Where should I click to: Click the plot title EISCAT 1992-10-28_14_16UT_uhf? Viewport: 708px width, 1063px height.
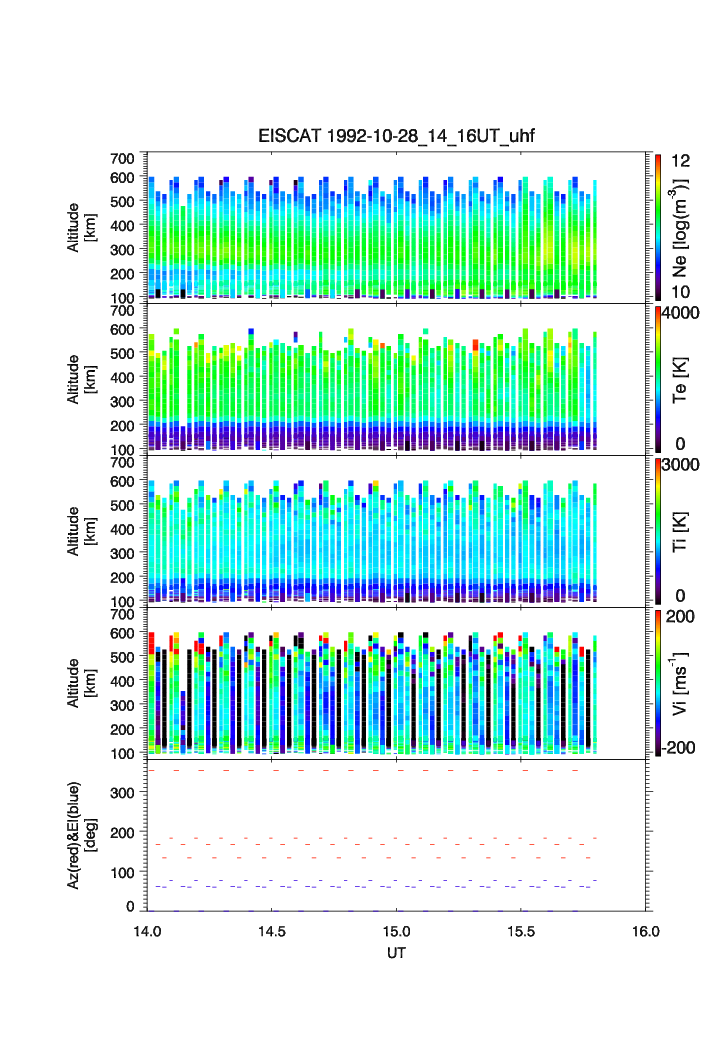[x=396, y=136]
